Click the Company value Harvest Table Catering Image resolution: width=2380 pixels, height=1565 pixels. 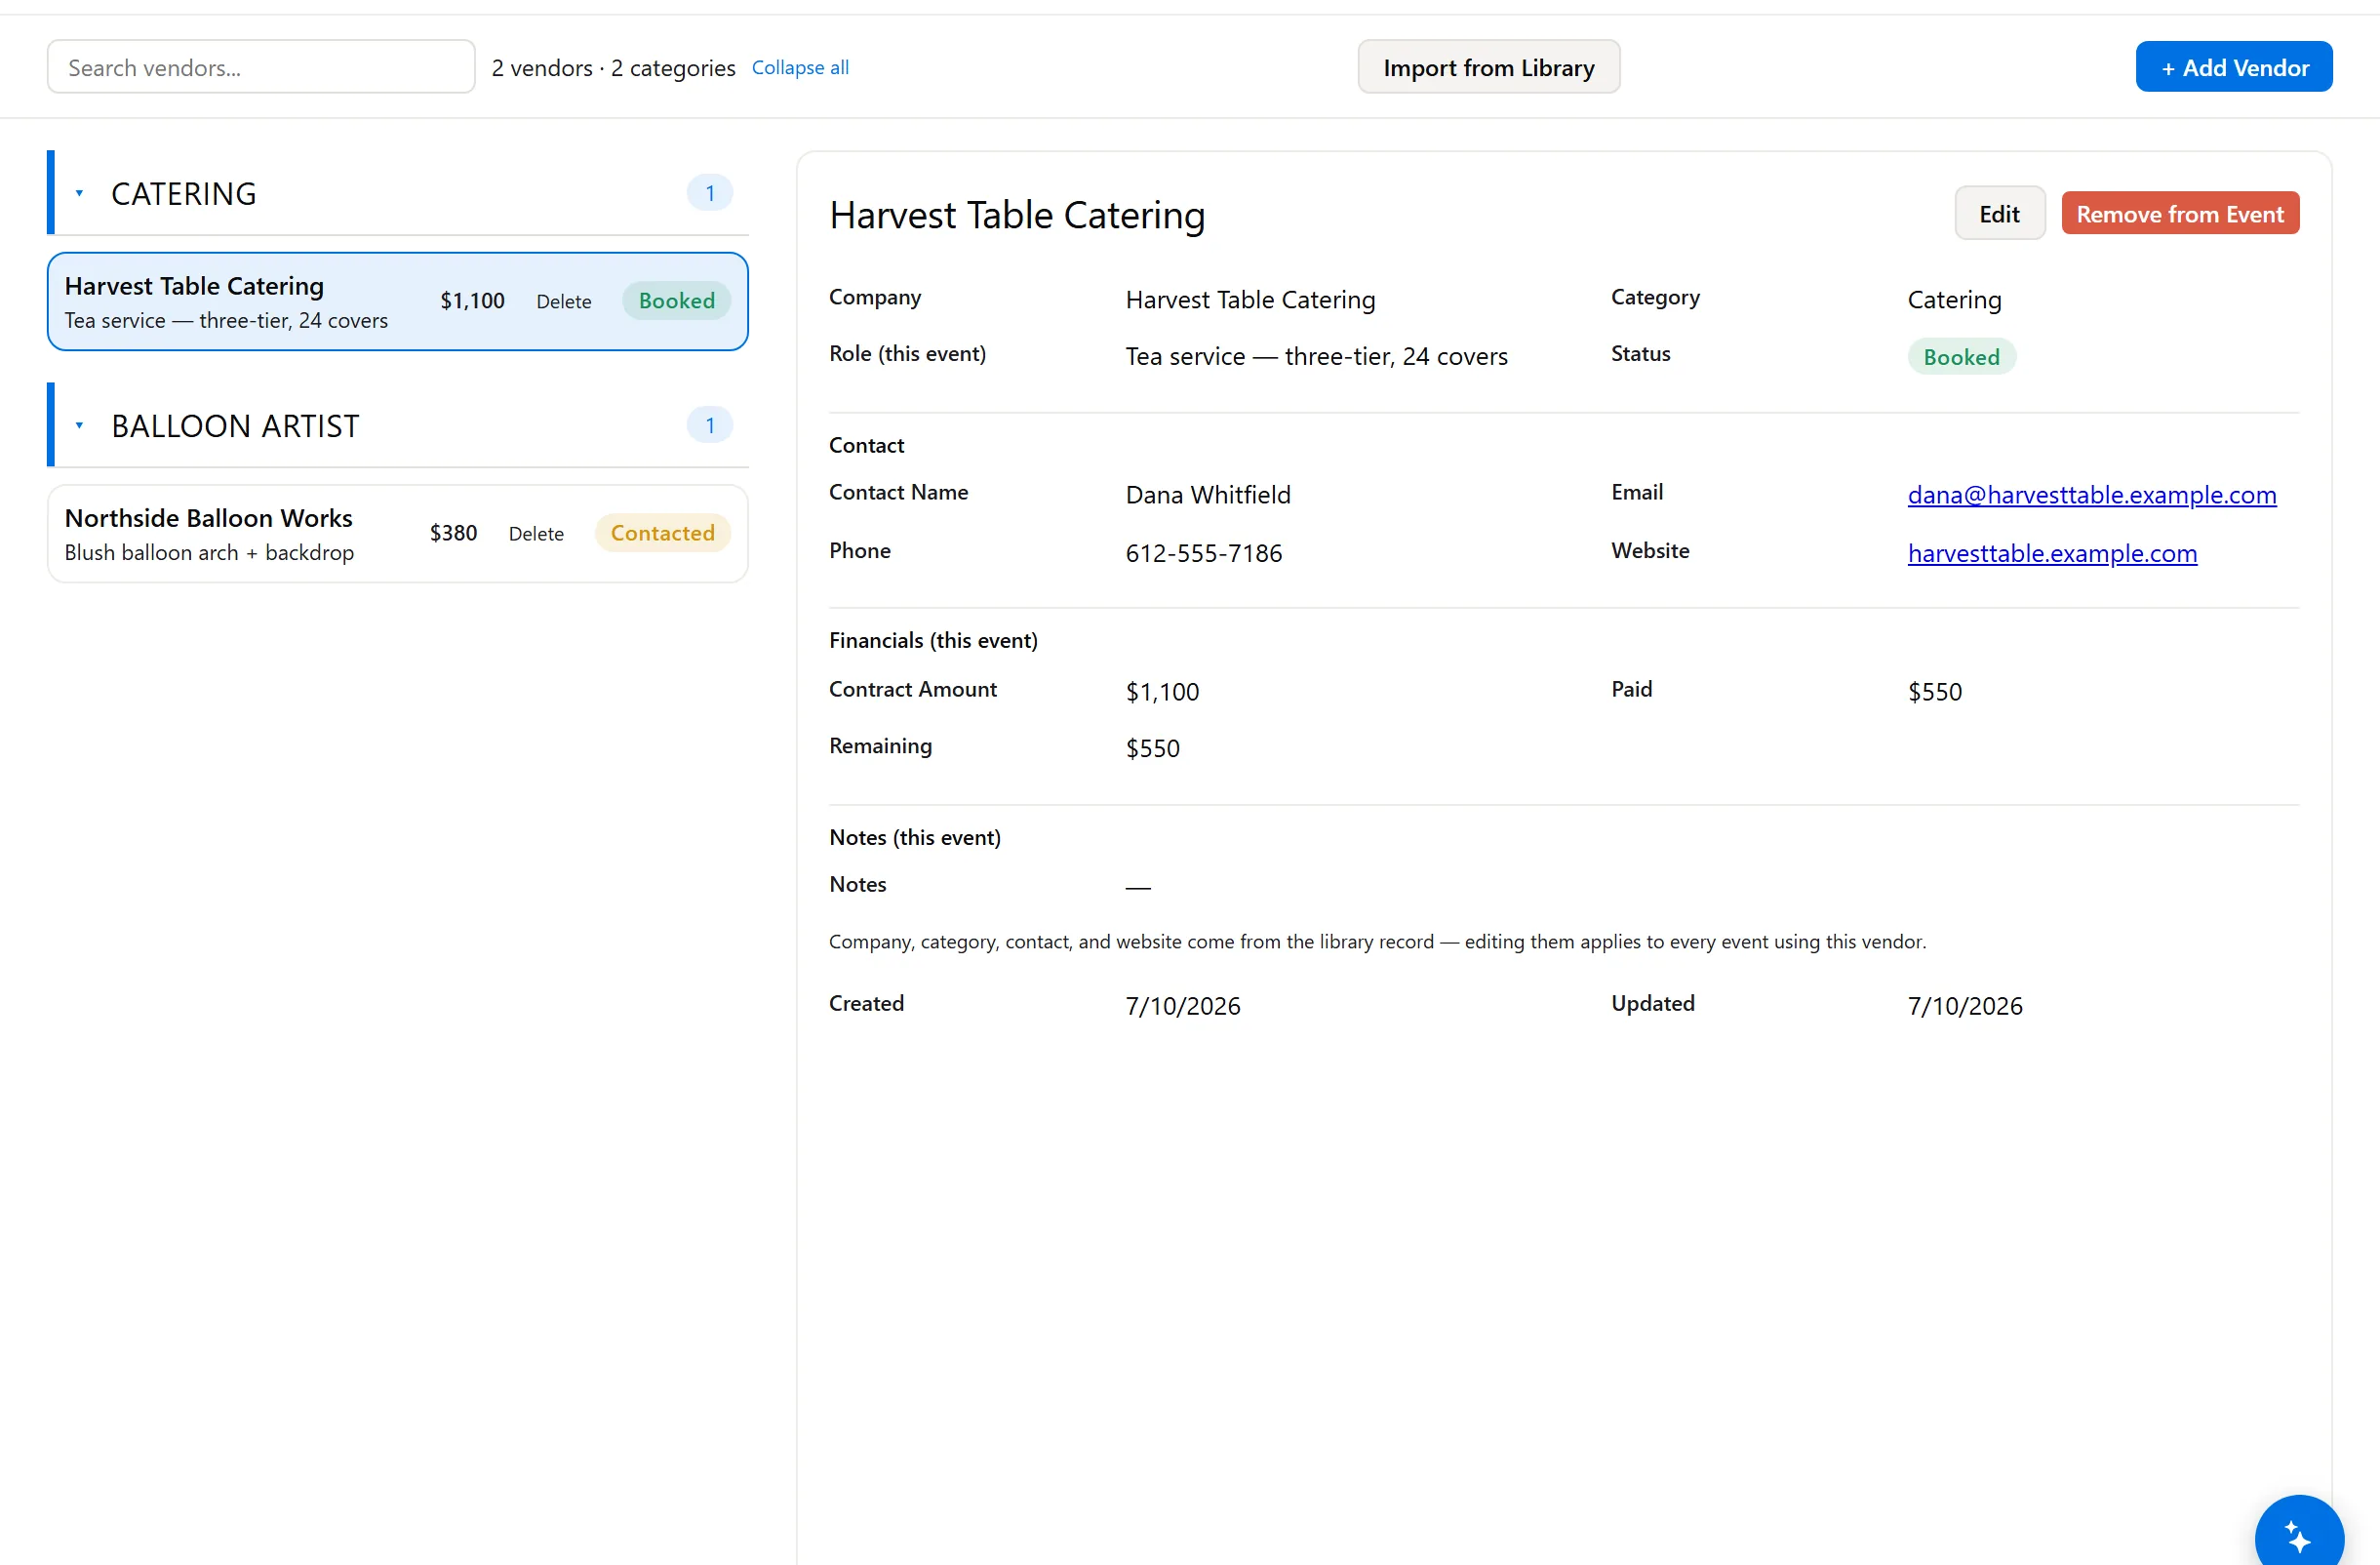[1250, 300]
